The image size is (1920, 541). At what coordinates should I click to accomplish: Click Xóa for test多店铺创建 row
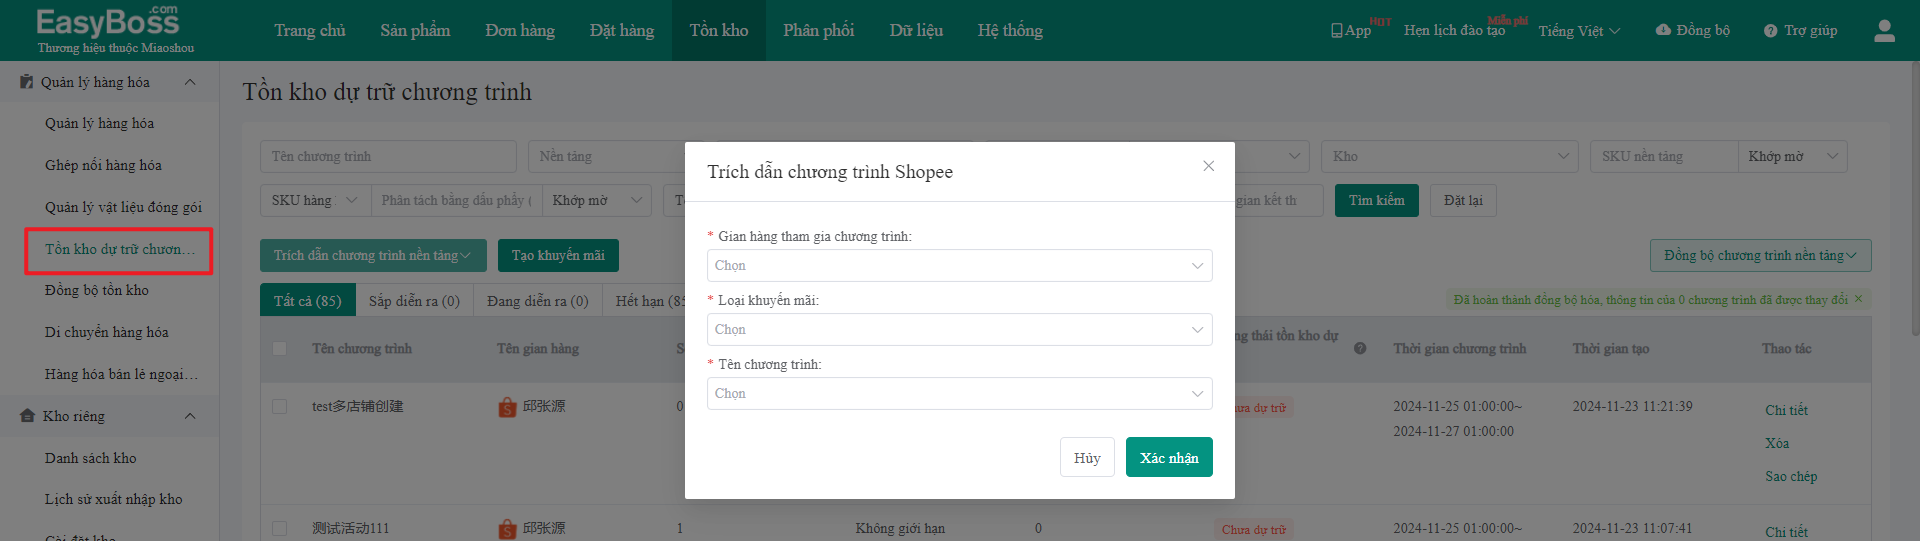pos(1777,443)
